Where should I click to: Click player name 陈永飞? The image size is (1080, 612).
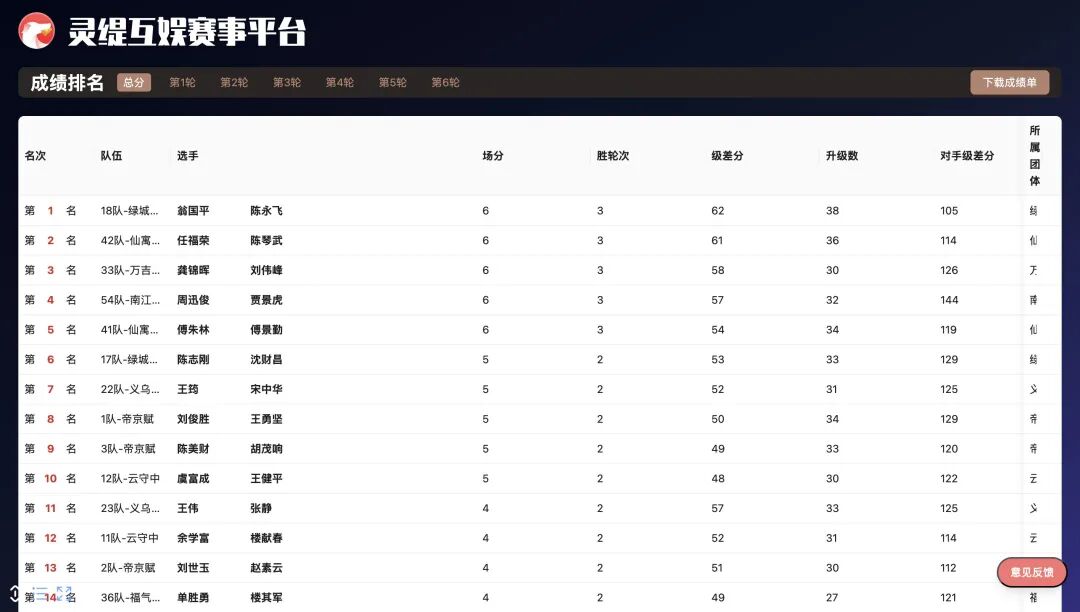(x=267, y=211)
